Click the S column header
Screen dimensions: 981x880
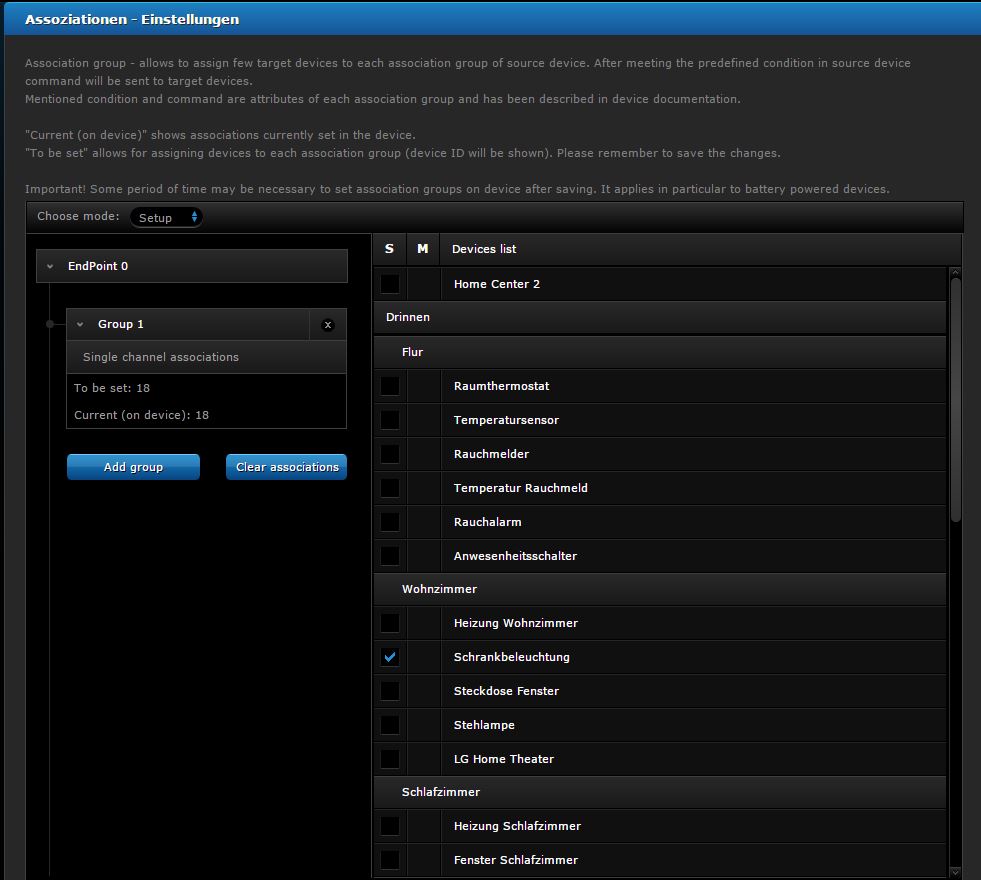tap(389, 249)
